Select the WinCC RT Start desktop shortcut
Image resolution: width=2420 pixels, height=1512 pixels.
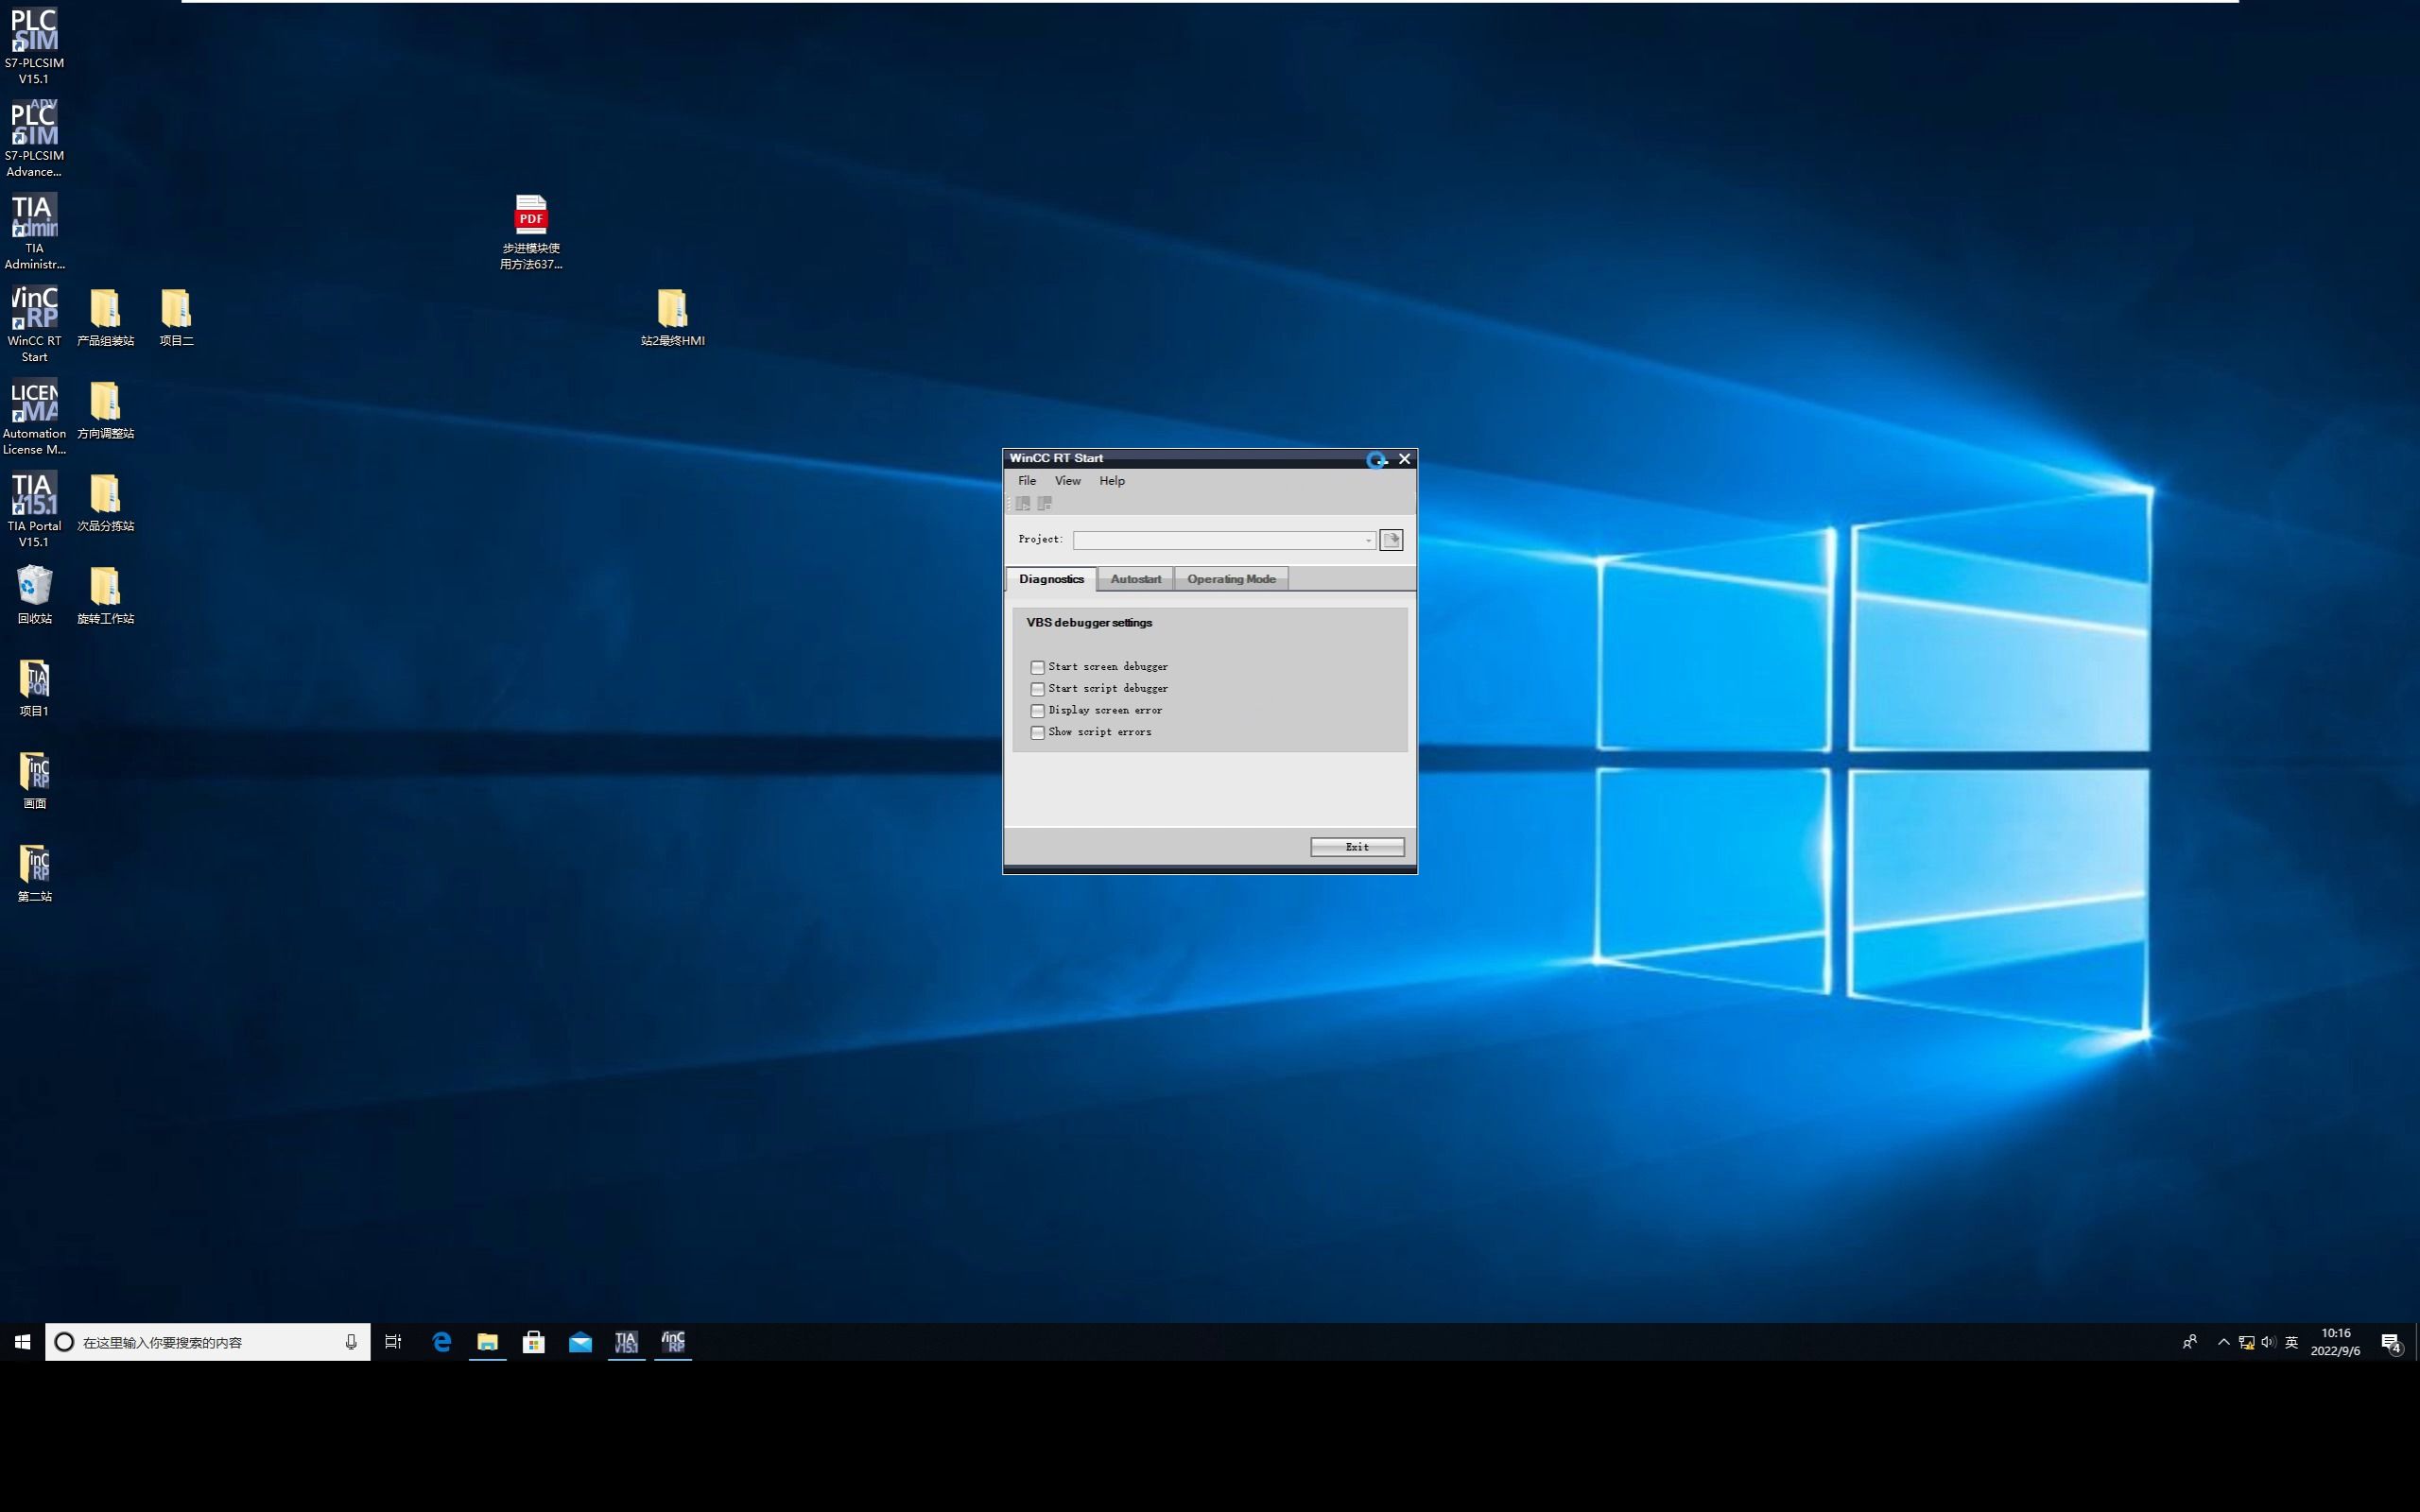pos(34,324)
